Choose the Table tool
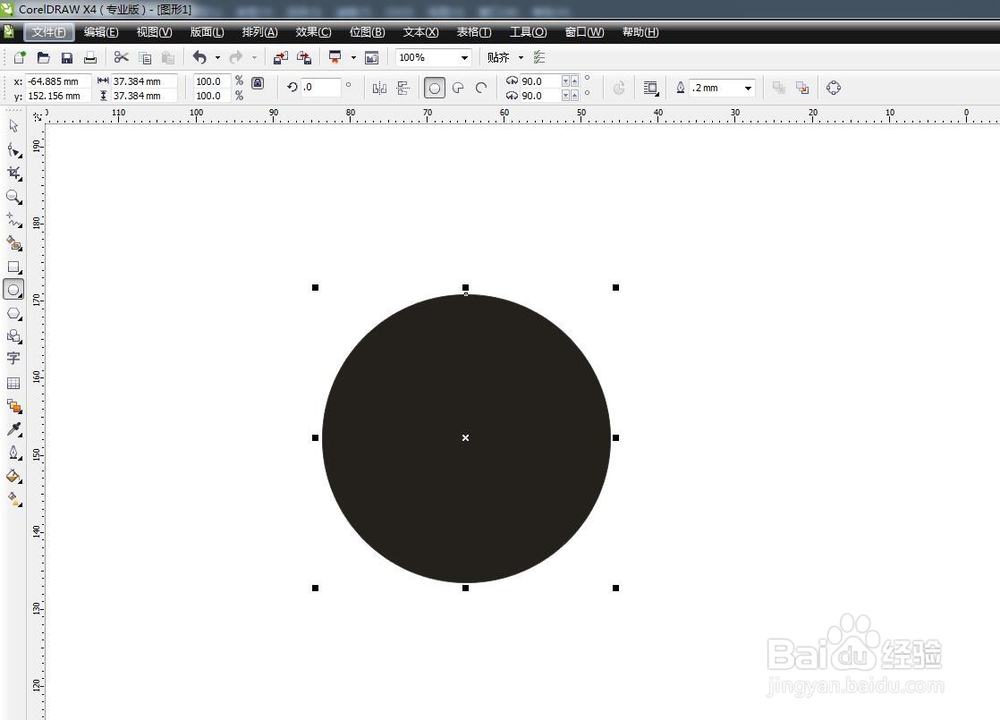 13,383
